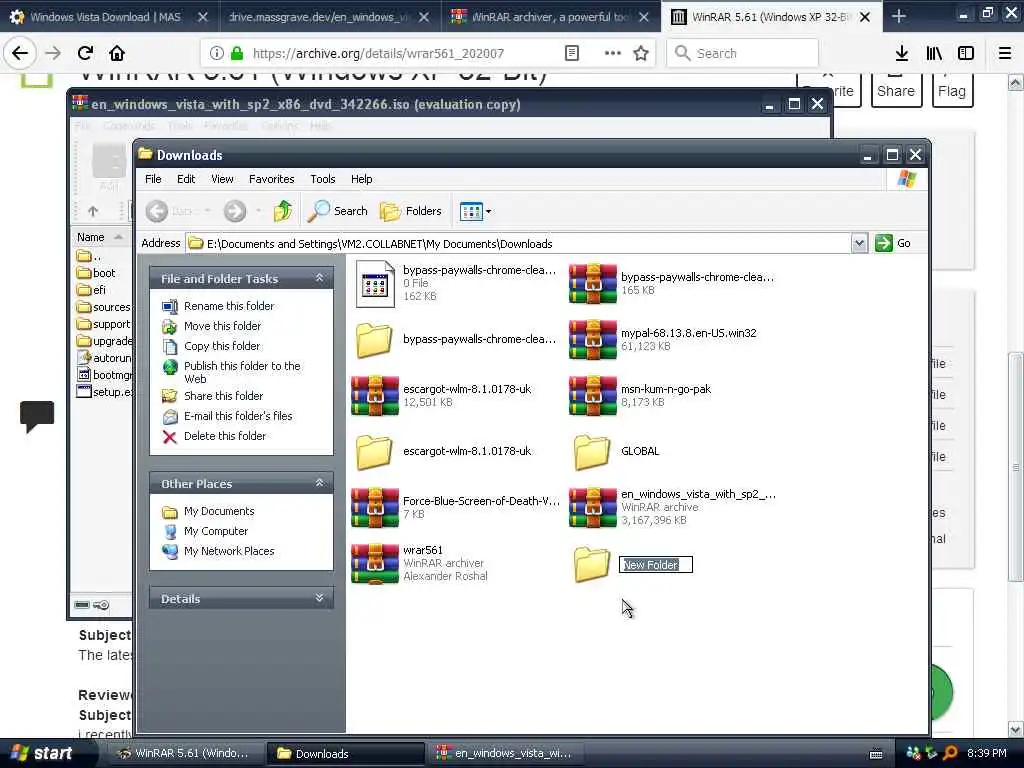Click Delete this folder
This screenshot has width=1024, height=768.
coord(225,436)
